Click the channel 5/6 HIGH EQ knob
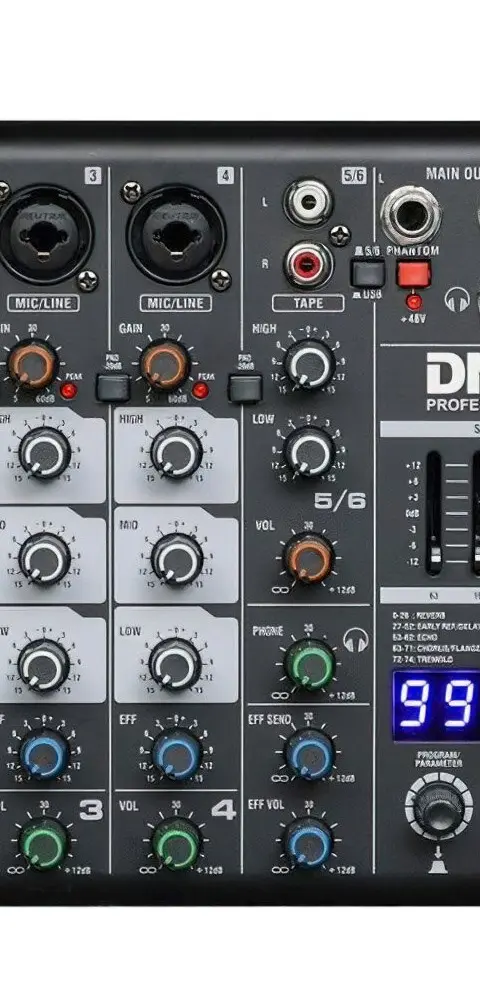Image resolution: width=480 pixels, height=1000 pixels. (310, 364)
